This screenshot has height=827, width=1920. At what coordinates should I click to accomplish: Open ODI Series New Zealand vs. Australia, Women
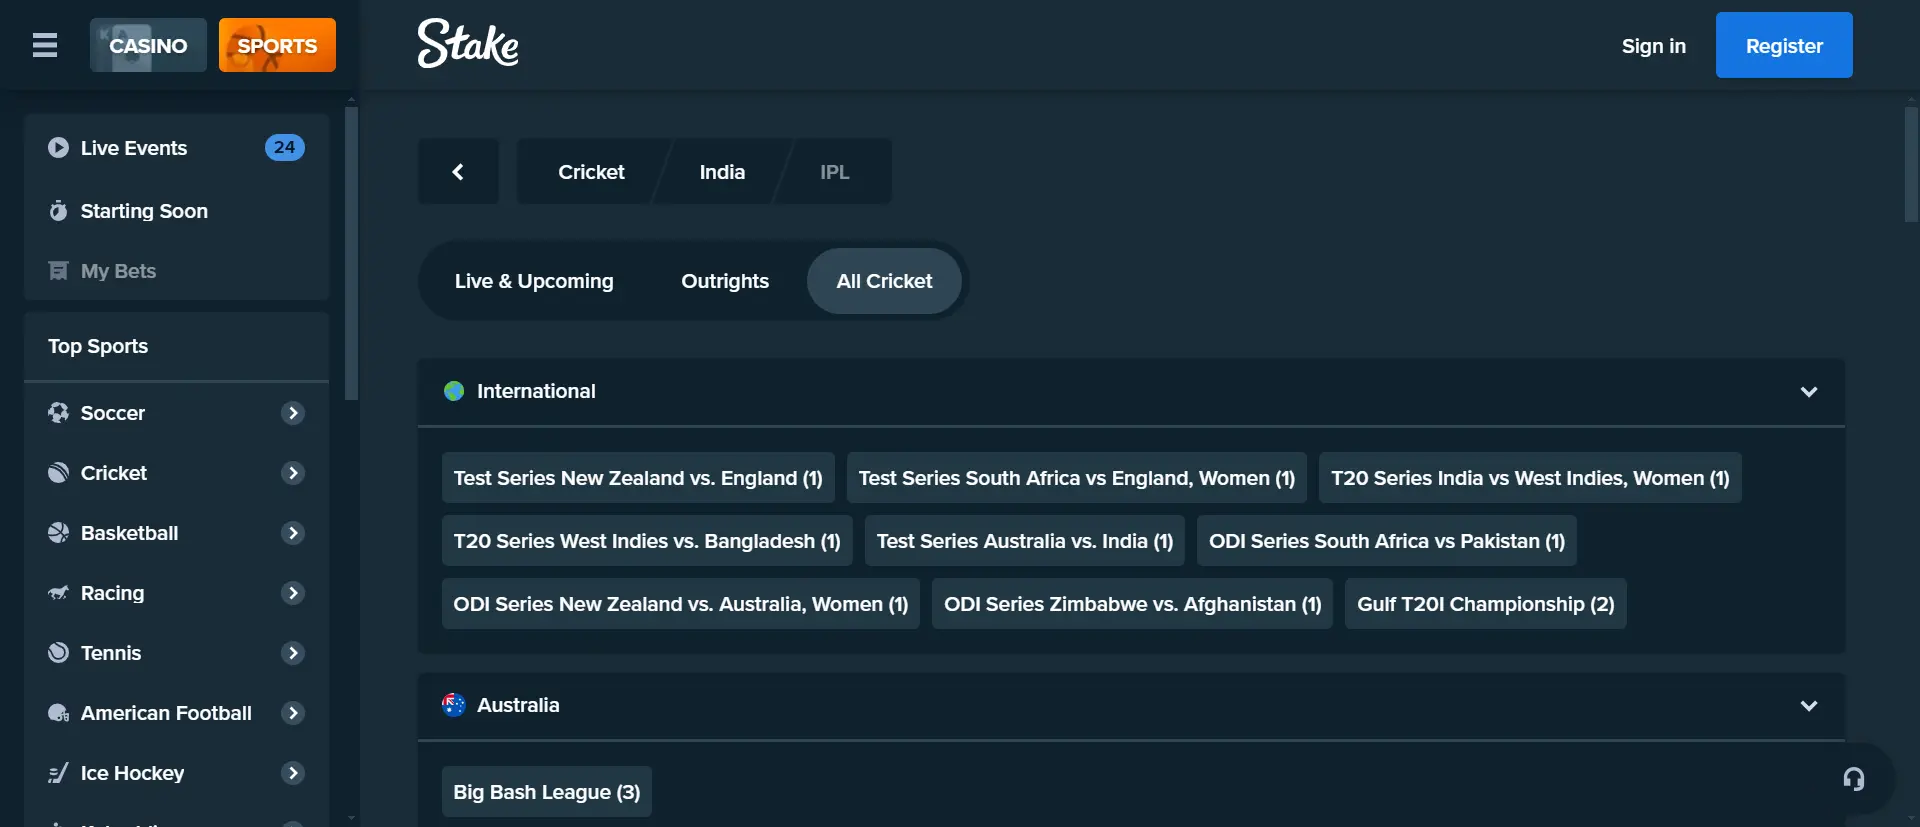point(681,604)
